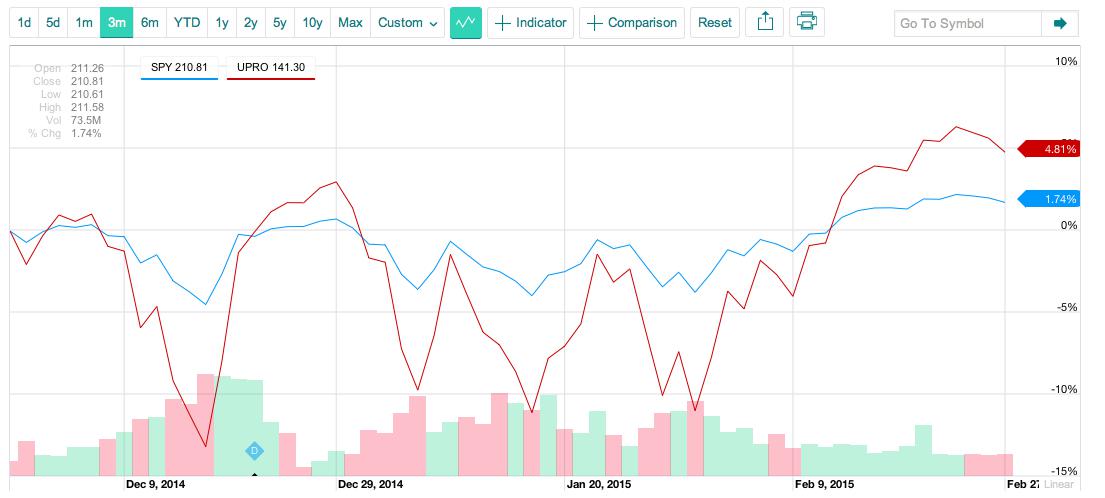Click the plus icon beside Comparison

(x=595, y=23)
